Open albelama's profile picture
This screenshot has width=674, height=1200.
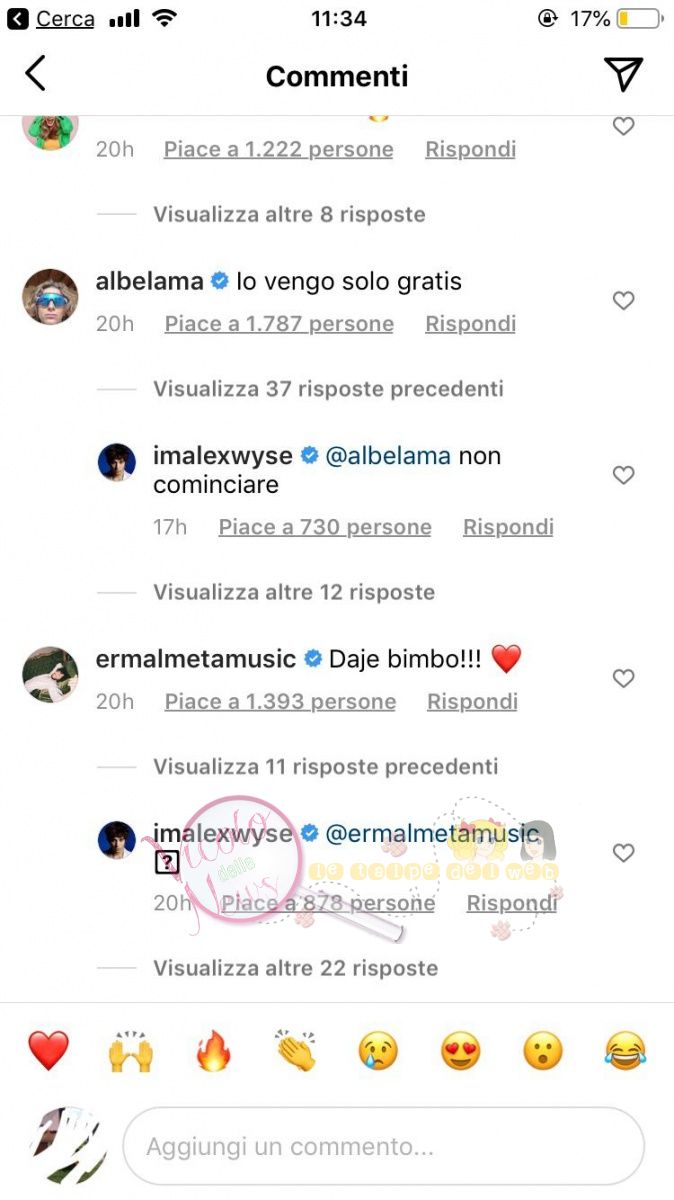(50, 297)
